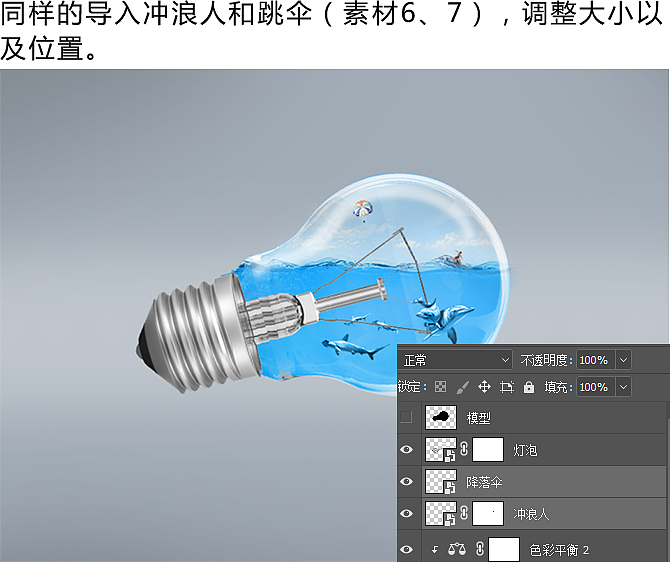The image size is (670, 562).
Task: Hide the 降落伞 layer eye icon
Action: tap(406, 482)
